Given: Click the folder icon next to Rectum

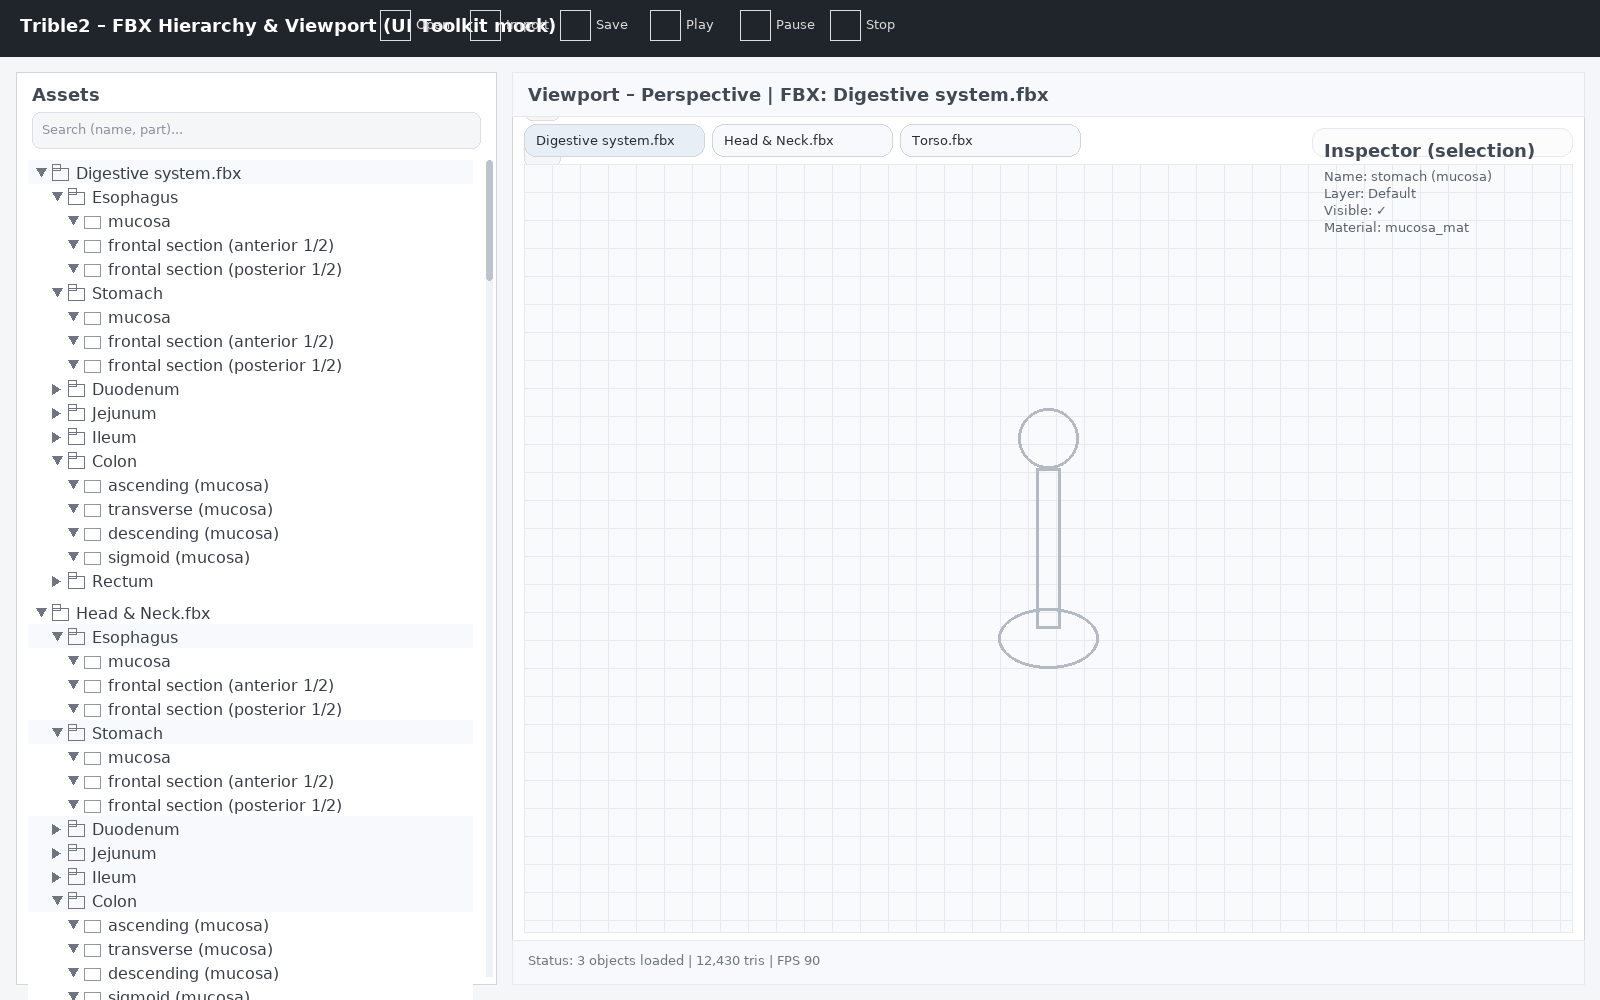Looking at the screenshot, I should [77, 581].
